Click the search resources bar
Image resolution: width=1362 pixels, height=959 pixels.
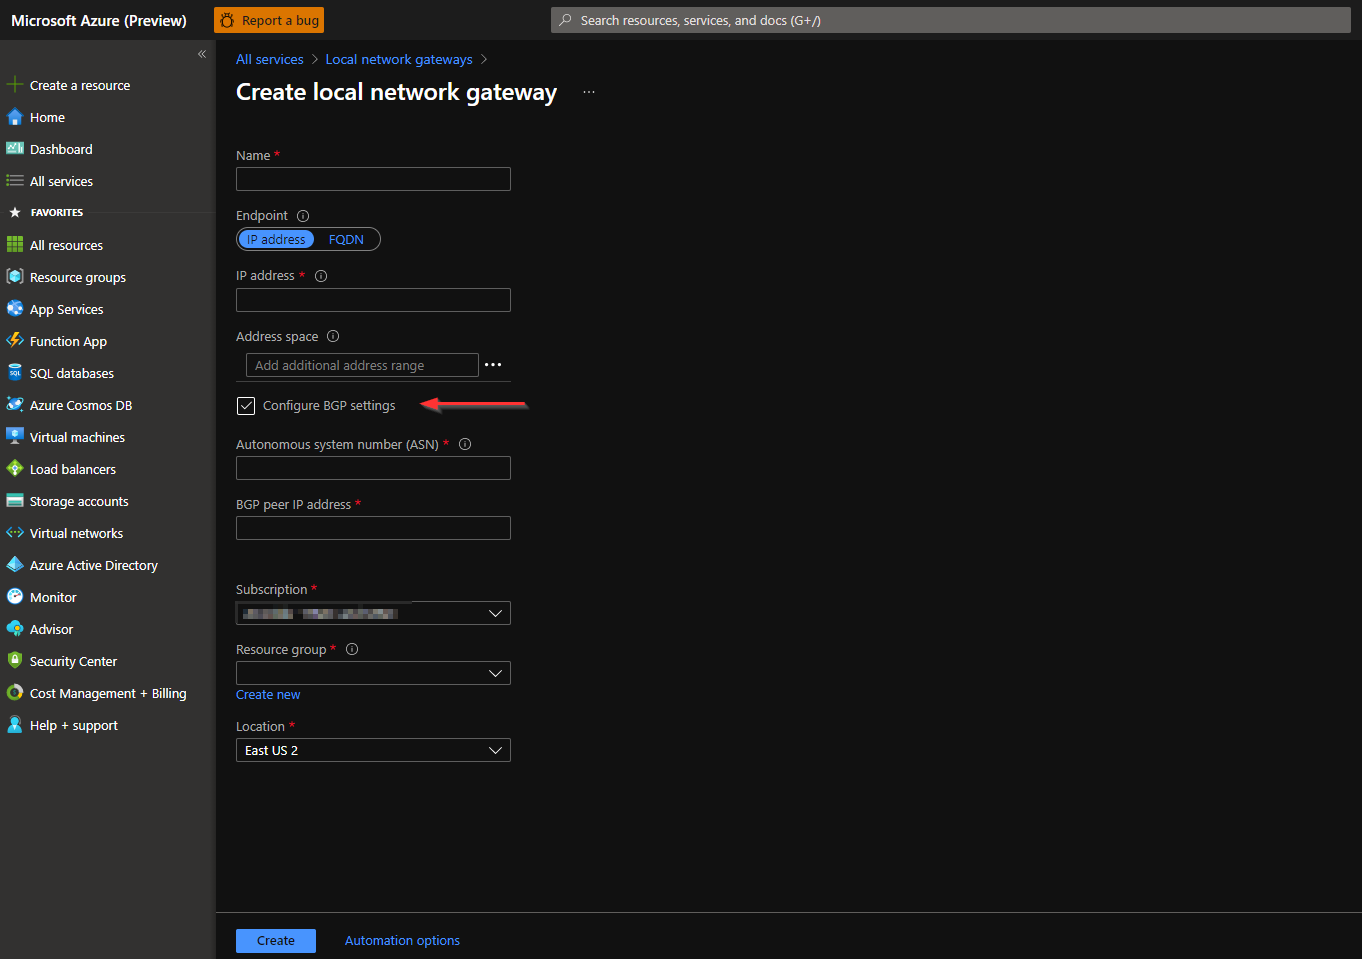951,20
